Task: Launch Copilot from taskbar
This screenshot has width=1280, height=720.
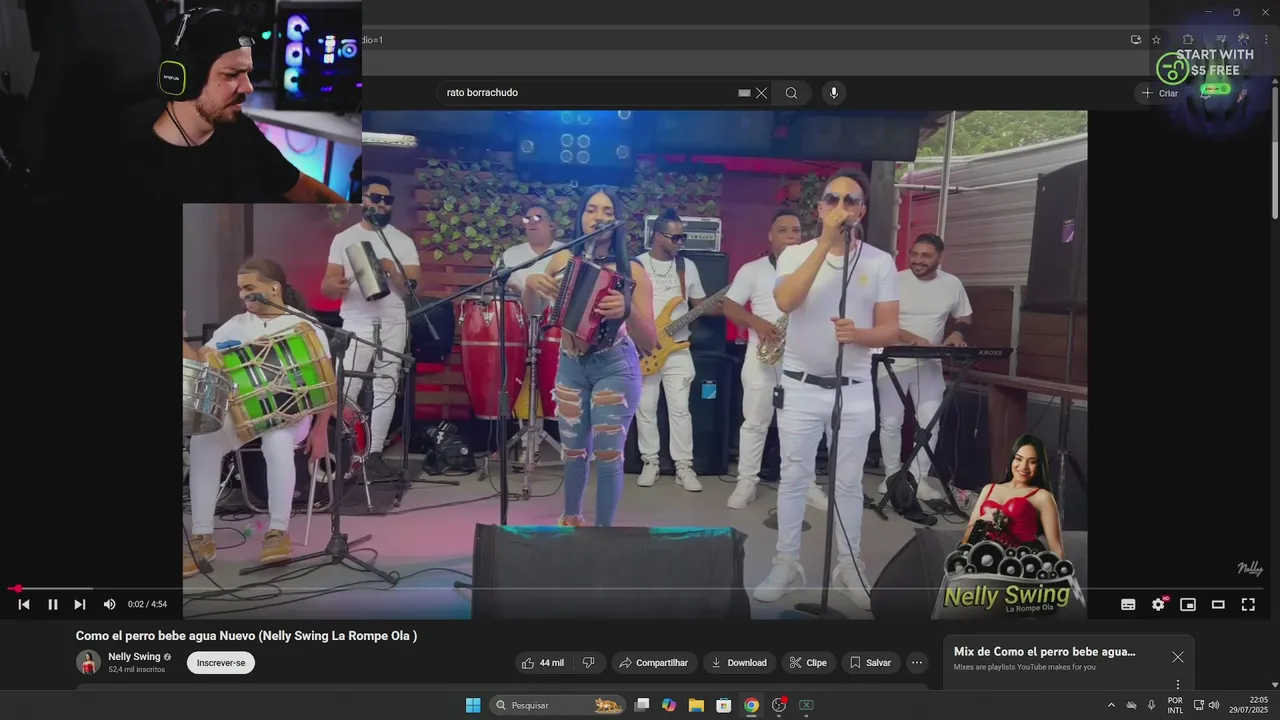Action: [x=669, y=705]
